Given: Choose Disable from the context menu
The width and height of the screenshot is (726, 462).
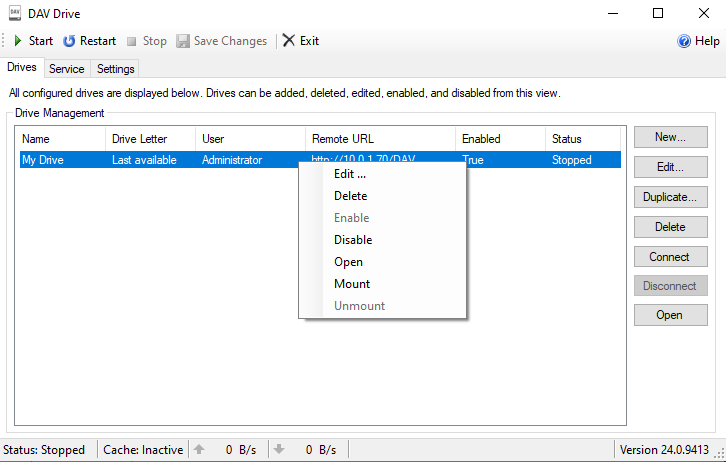Looking at the screenshot, I should click(x=353, y=240).
